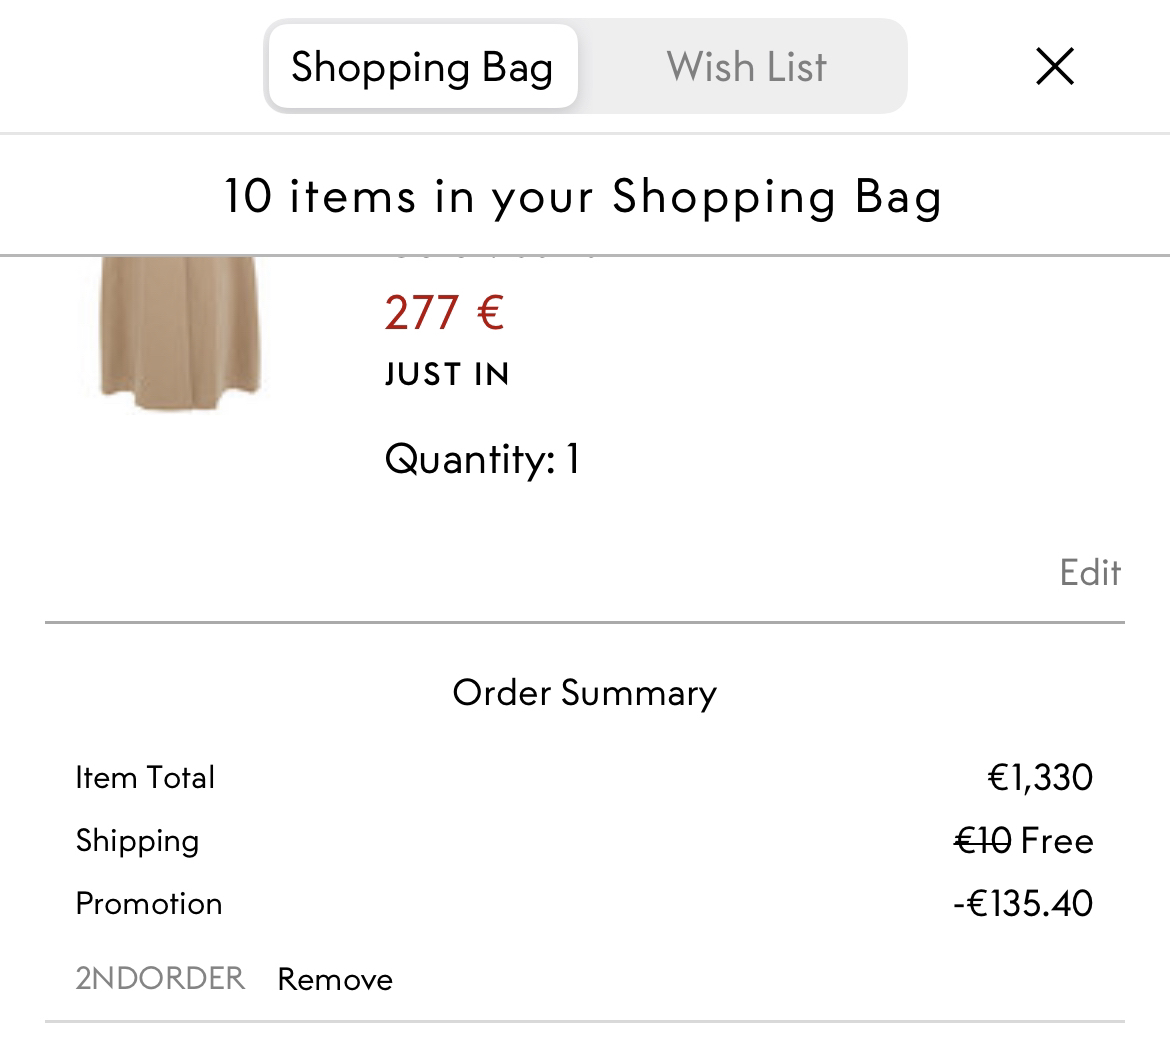This screenshot has height=1047, width=1170.
Task: Click the 2NDORDER promotion code label
Action: click(x=160, y=977)
